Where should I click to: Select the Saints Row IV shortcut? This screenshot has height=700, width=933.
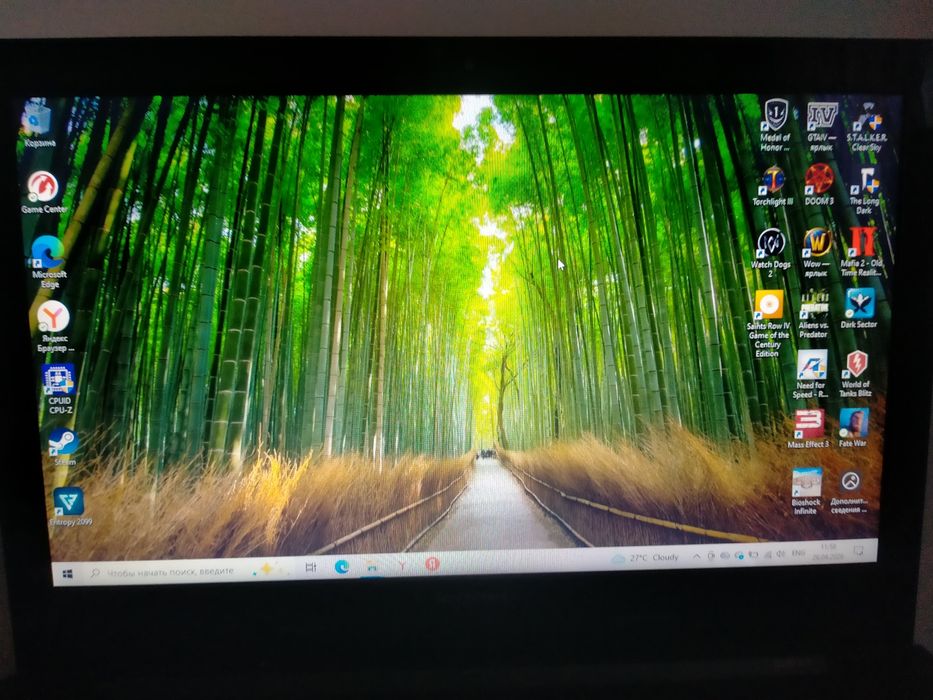[768, 324]
